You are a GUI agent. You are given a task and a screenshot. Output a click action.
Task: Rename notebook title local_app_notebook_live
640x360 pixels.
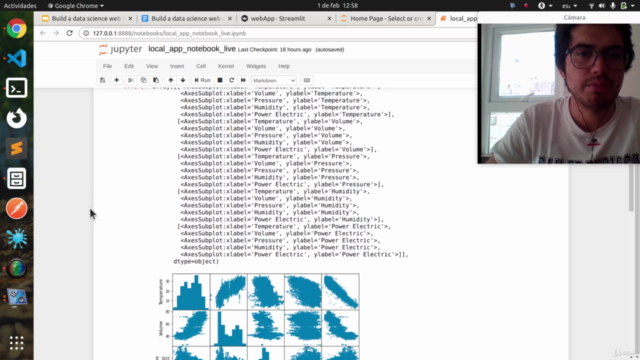click(x=192, y=49)
